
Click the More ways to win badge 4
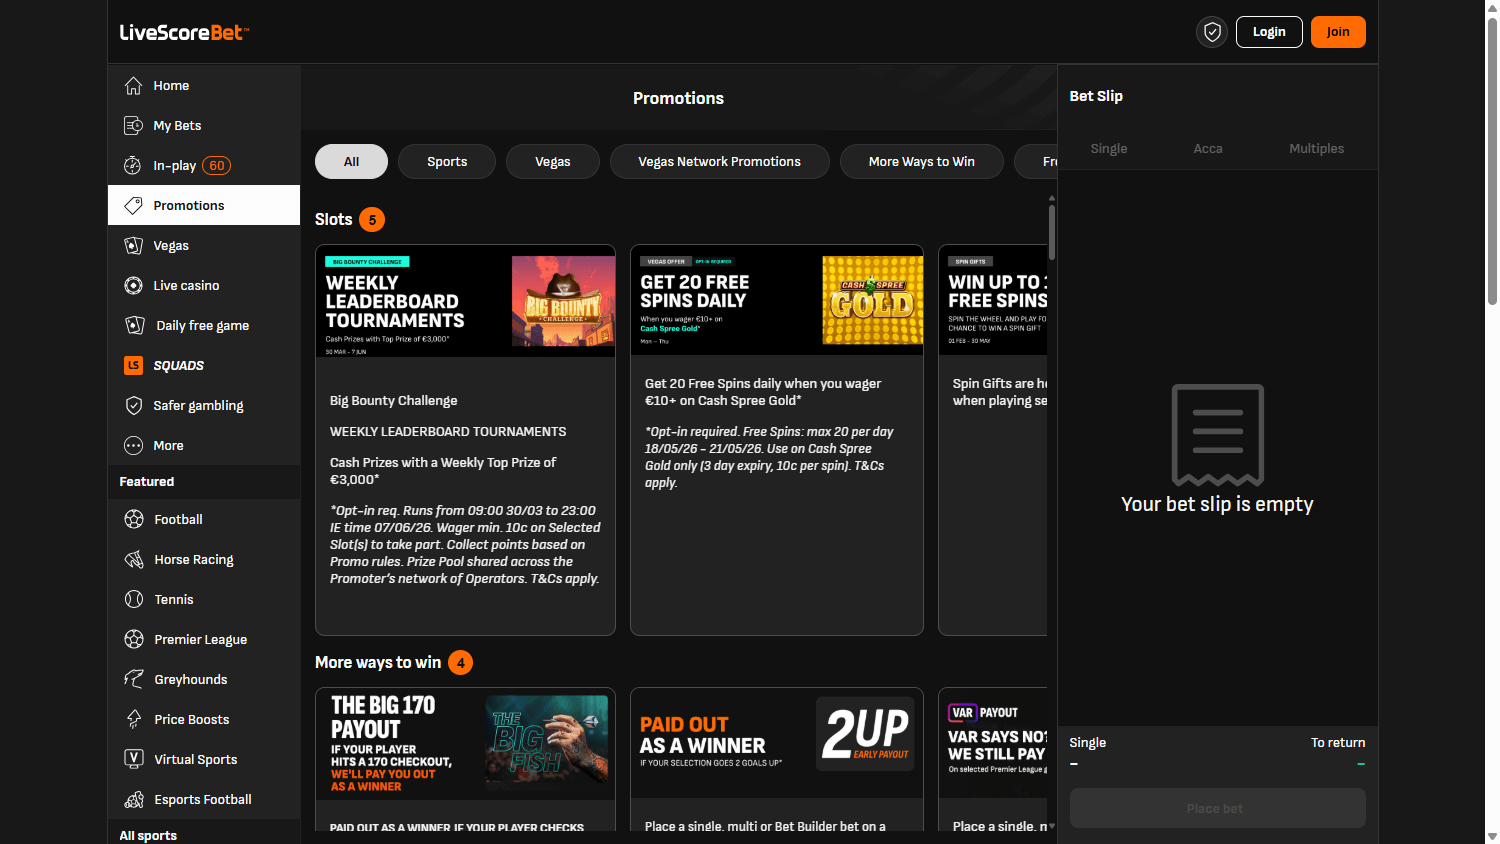tap(461, 662)
